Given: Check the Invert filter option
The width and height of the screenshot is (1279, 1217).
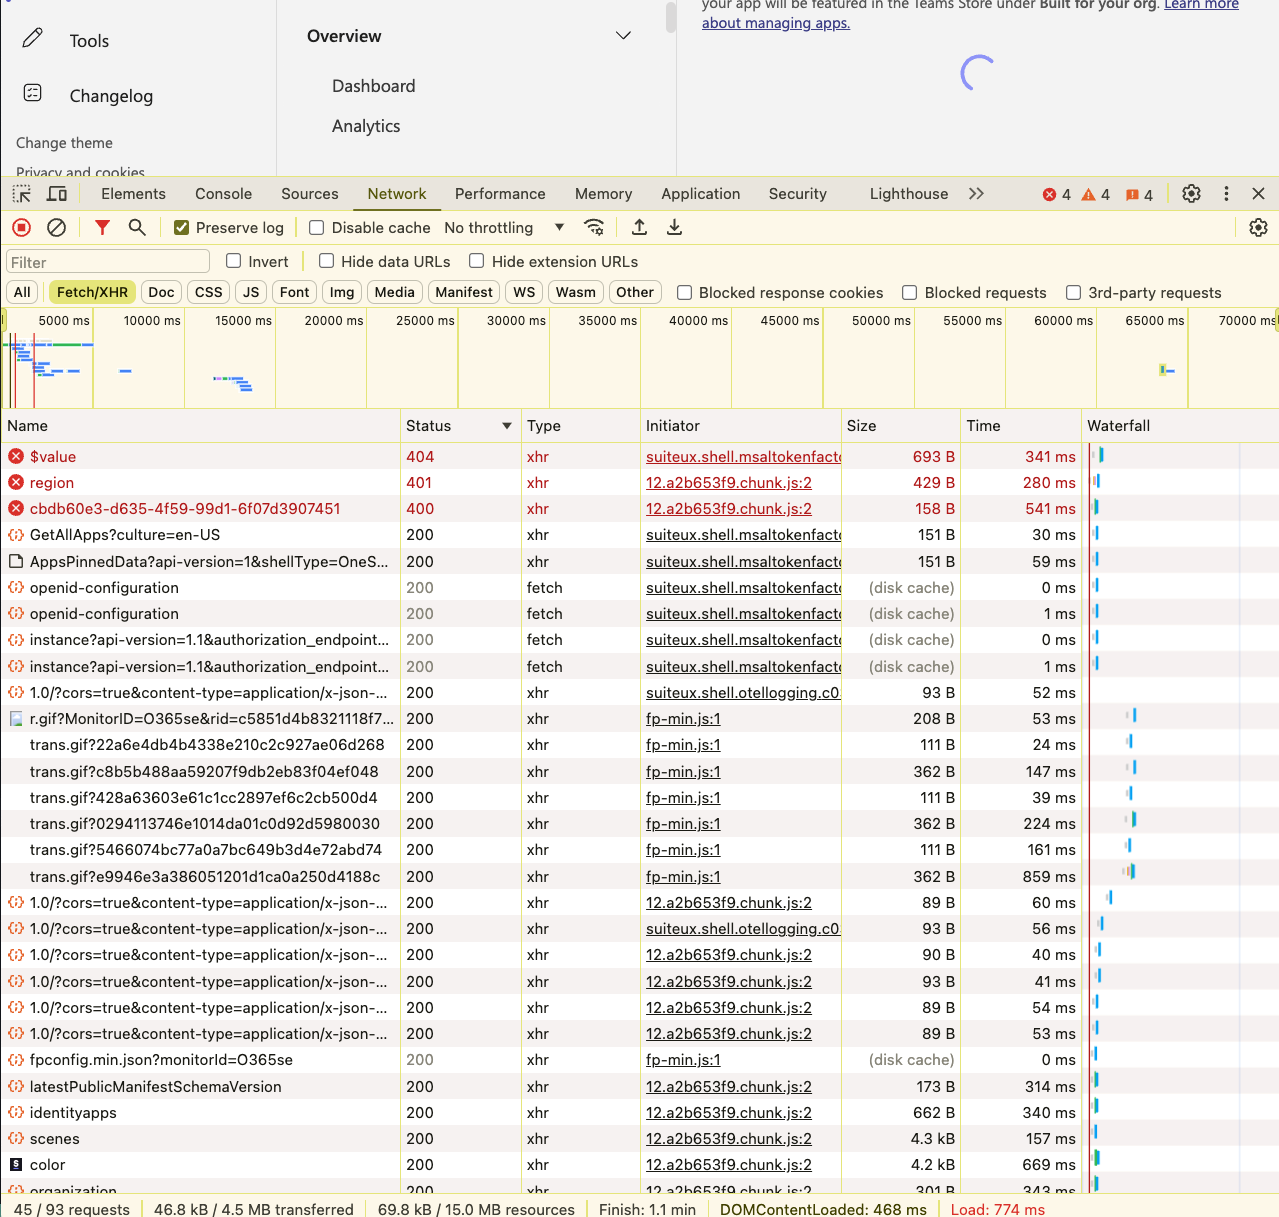Looking at the screenshot, I should 231,261.
